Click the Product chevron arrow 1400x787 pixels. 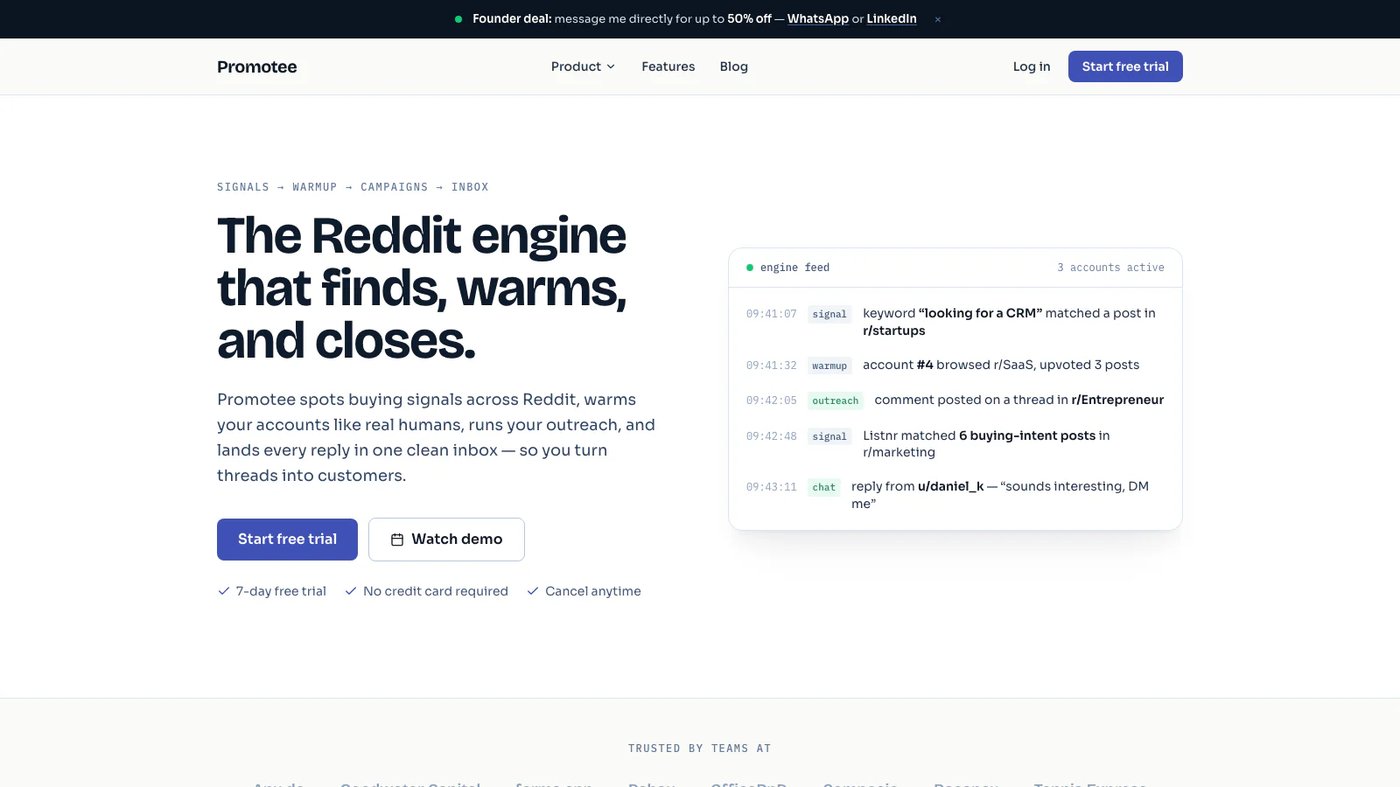pyautogui.click(x=611, y=67)
